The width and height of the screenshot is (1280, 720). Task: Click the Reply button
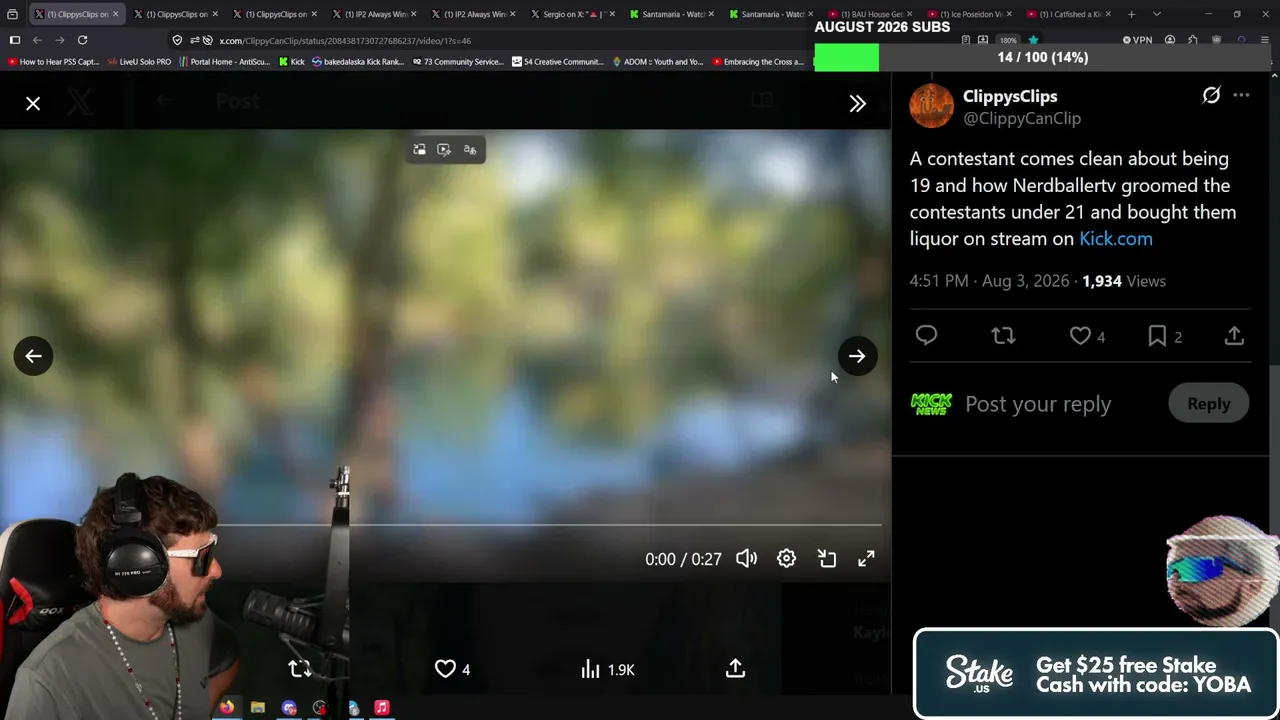coord(1208,404)
